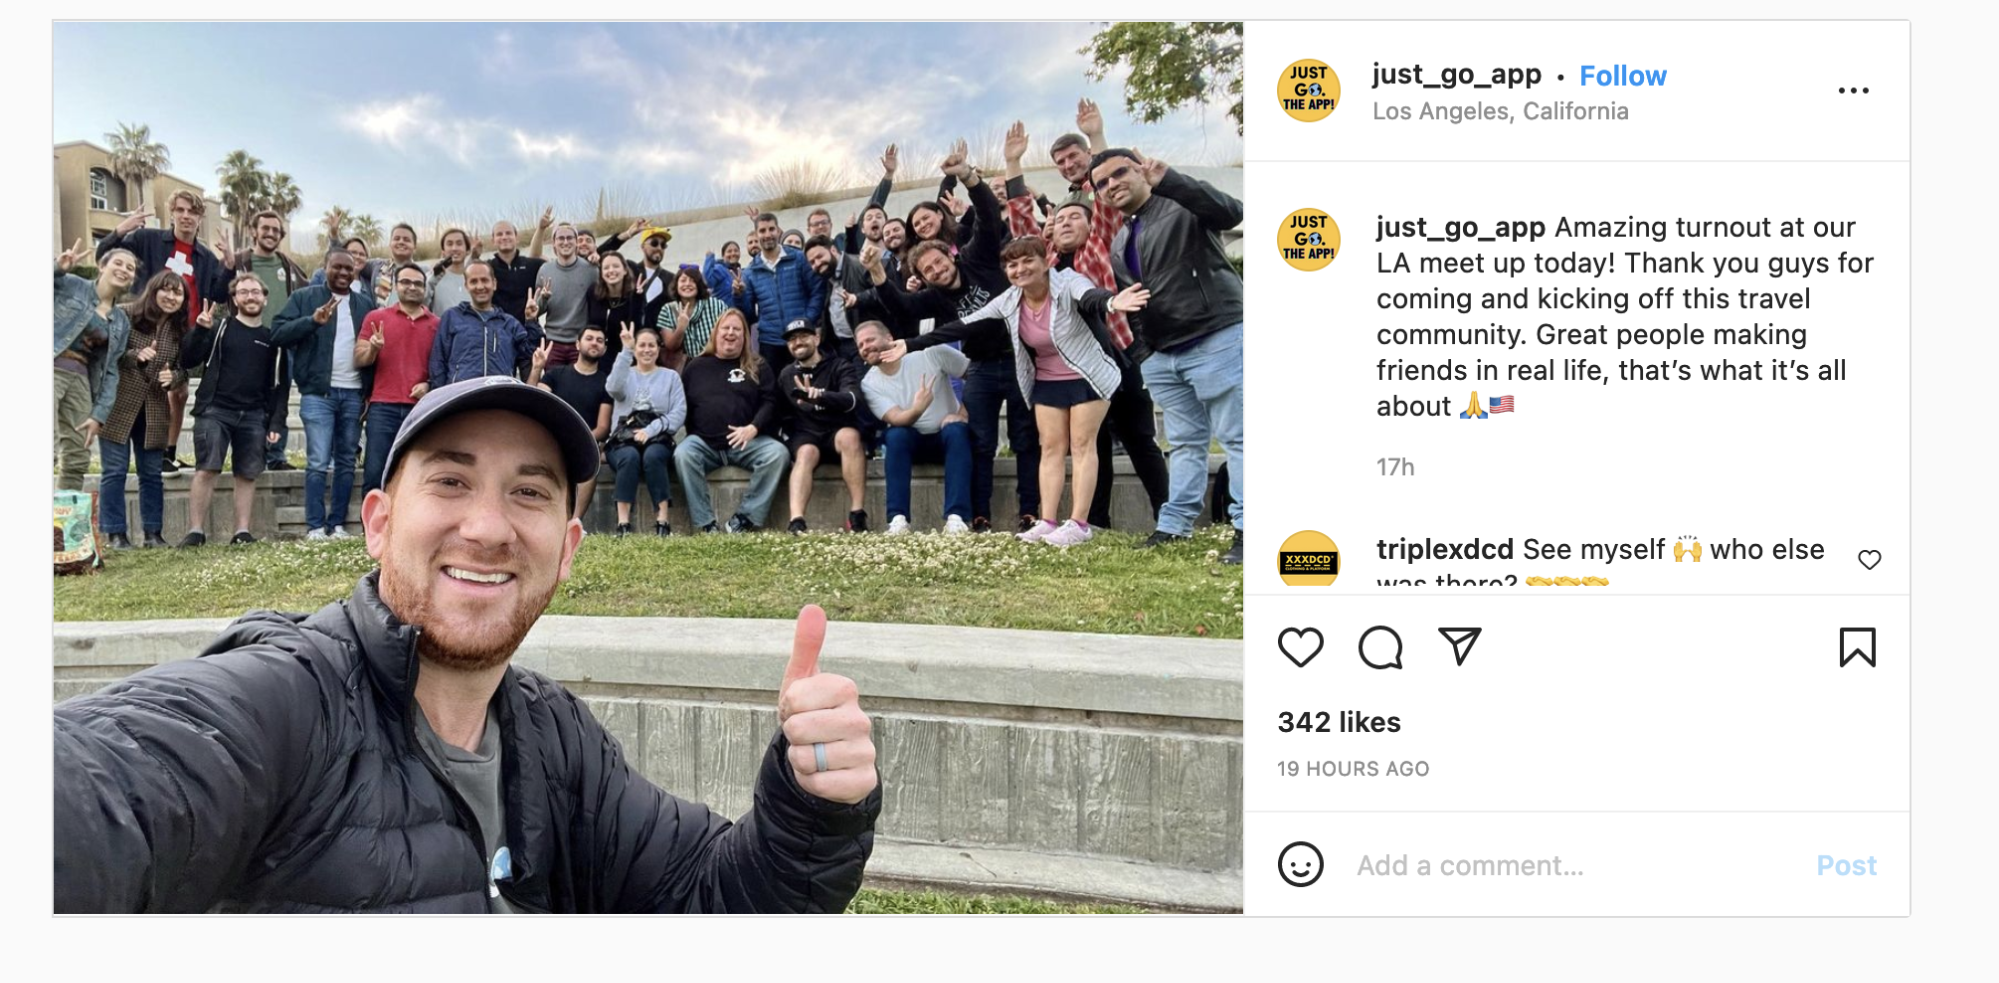Like the post with the heart icon
This screenshot has height=983, width=1999.
(1300, 647)
